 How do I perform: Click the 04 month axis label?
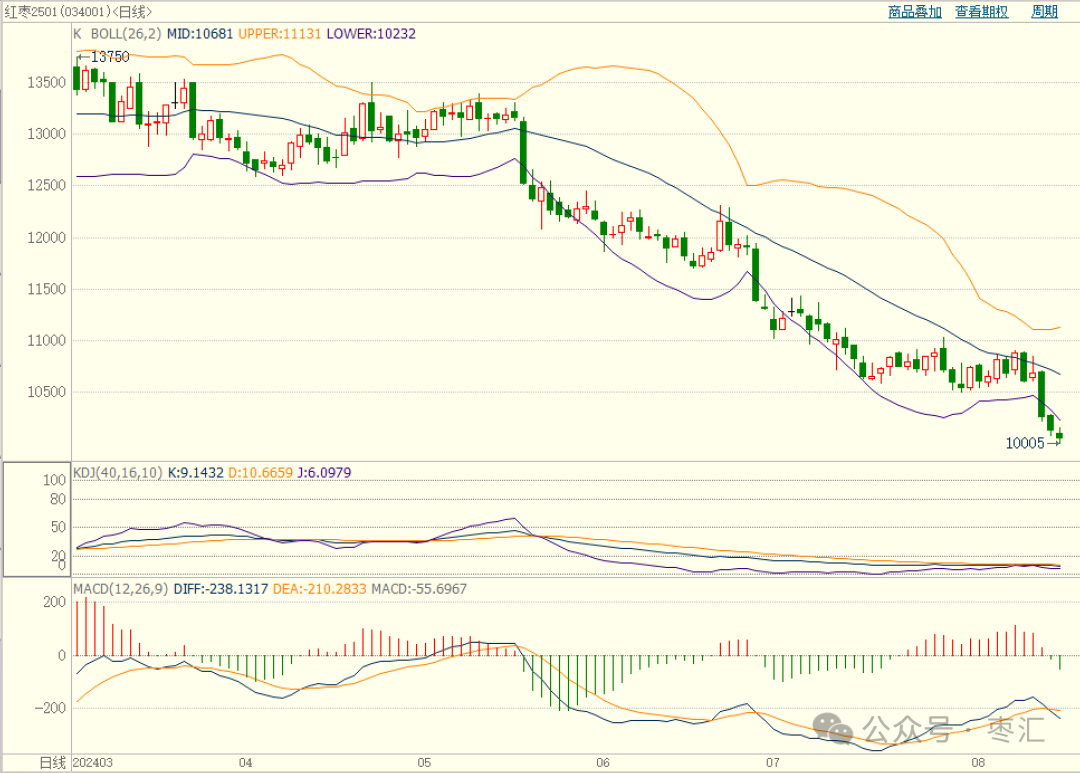click(x=246, y=763)
